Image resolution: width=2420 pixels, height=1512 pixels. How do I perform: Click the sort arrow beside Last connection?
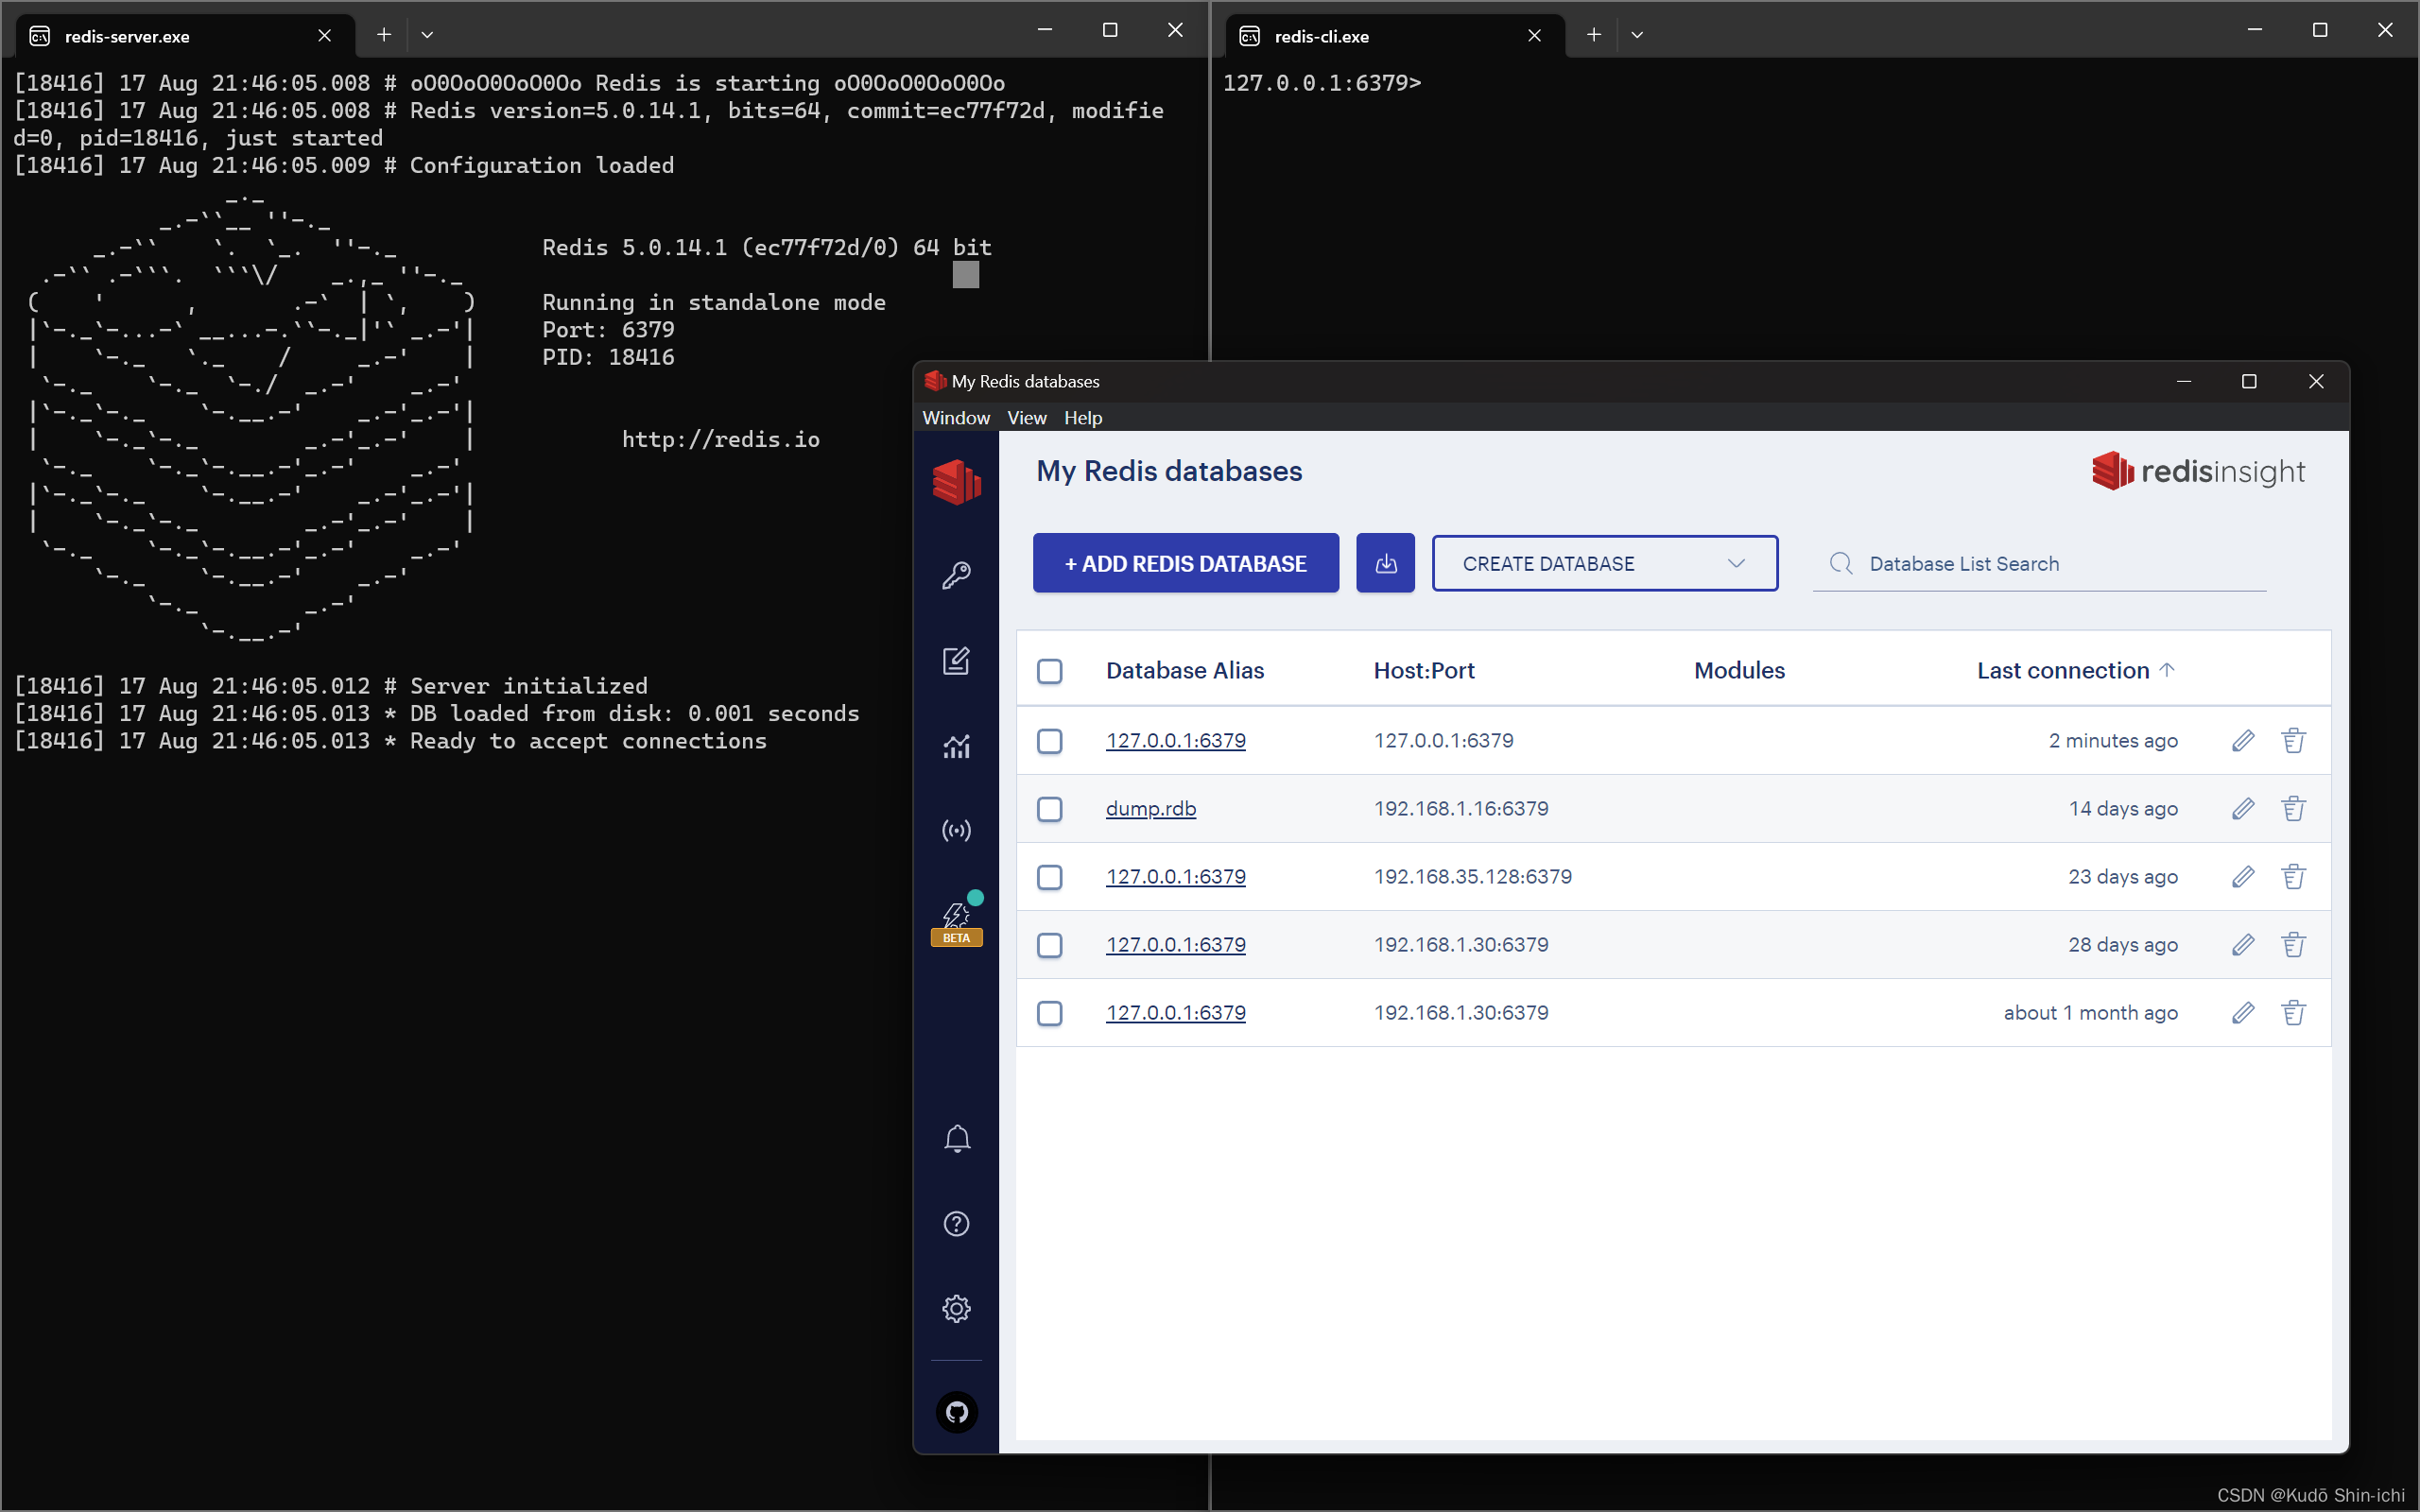2167,670
